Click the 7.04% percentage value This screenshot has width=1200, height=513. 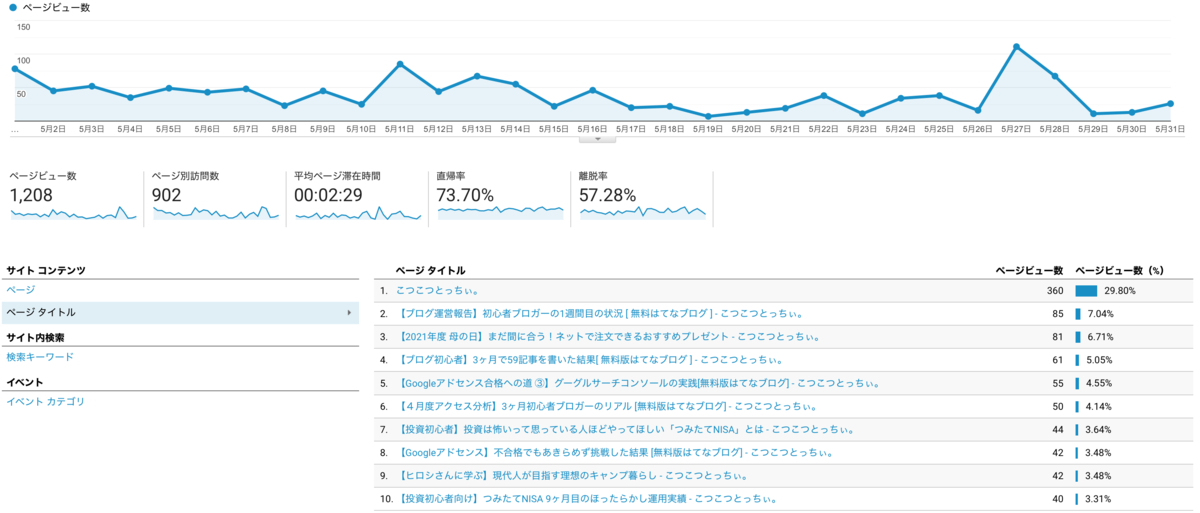point(1099,314)
